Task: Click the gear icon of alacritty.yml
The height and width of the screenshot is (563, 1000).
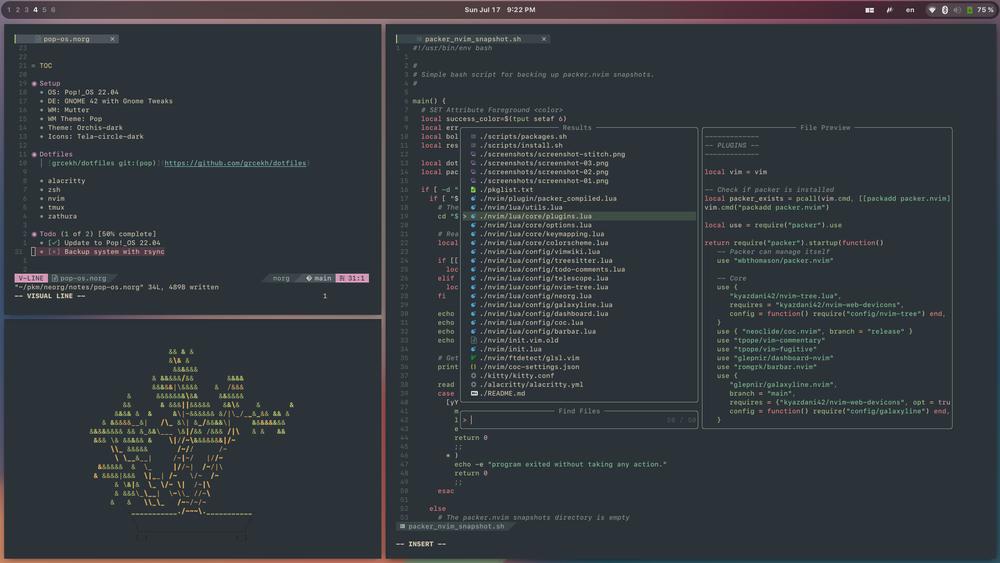Action: [x=473, y=385]
